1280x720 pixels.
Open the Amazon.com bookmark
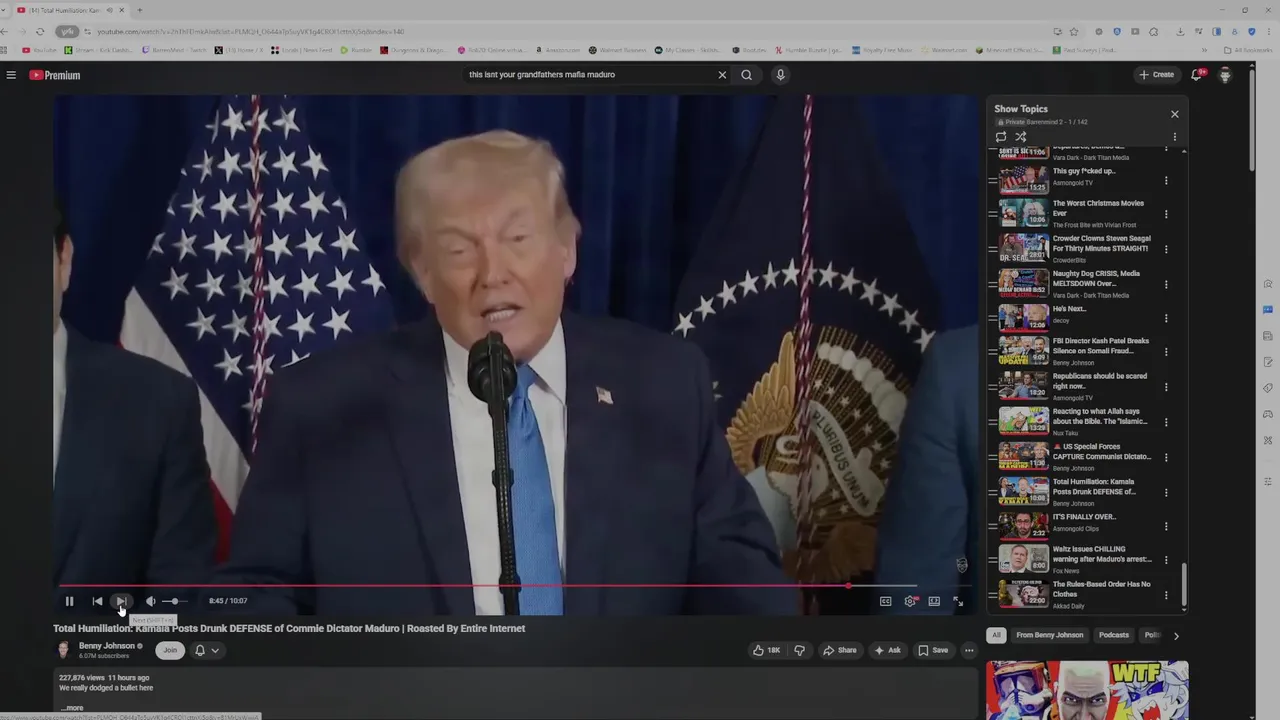(558, 50)
